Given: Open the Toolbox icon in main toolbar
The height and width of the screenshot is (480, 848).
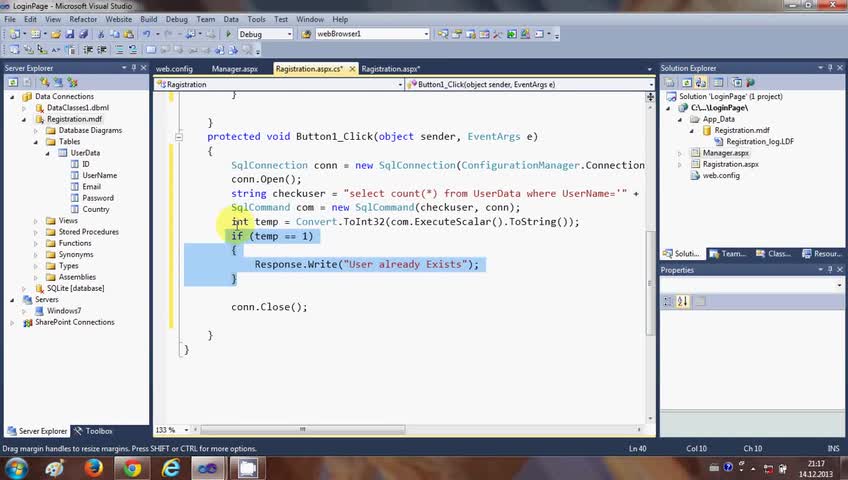Looking at the screenshot, I should [498, 34].
